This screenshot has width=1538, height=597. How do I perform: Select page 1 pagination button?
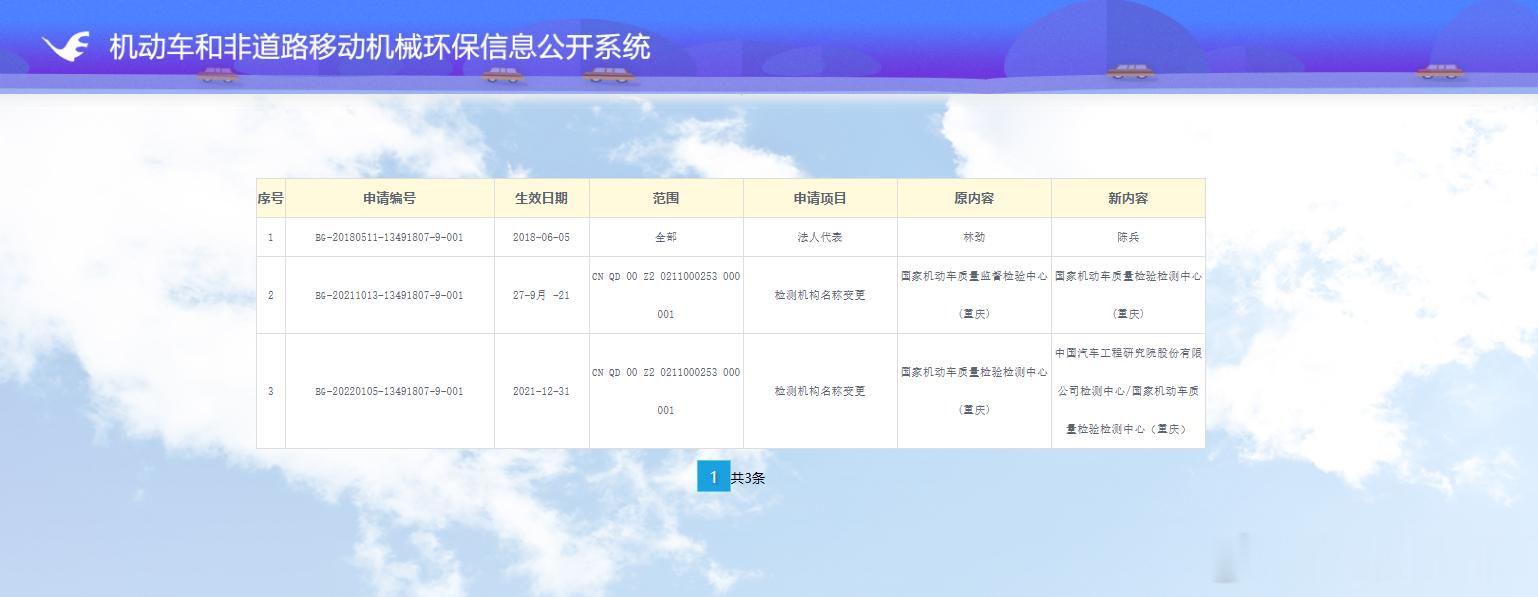pos(713,477)
